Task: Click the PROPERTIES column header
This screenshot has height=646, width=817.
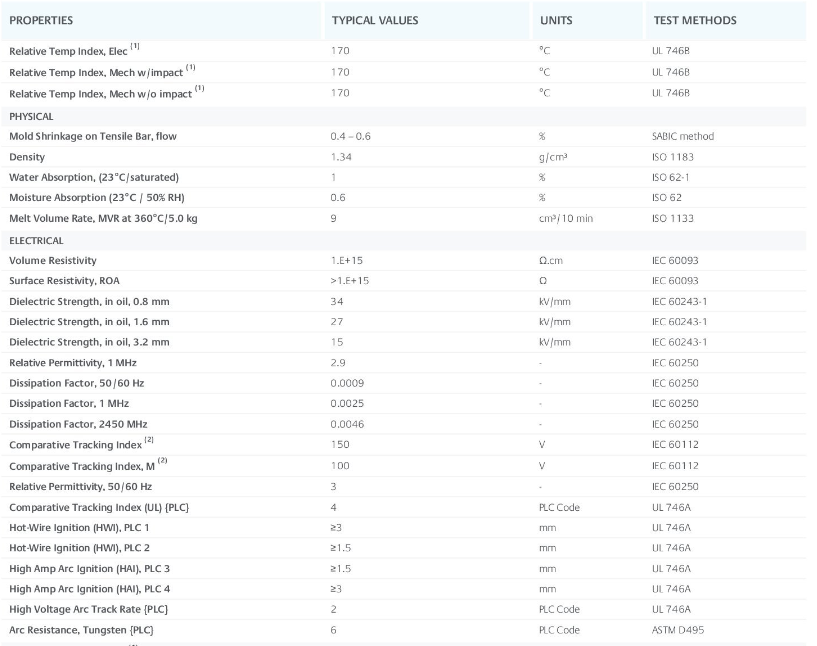Action: (x=41, y=20)
